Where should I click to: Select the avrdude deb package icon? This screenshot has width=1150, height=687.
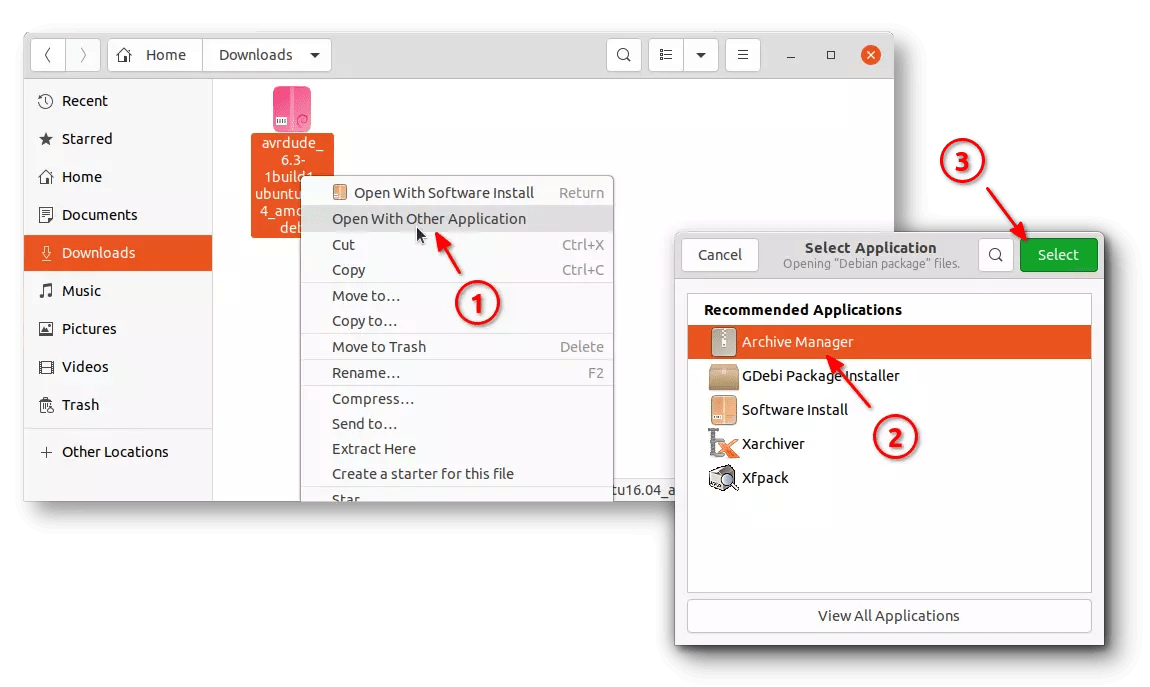pyautogui.click(x=292, y=109)
